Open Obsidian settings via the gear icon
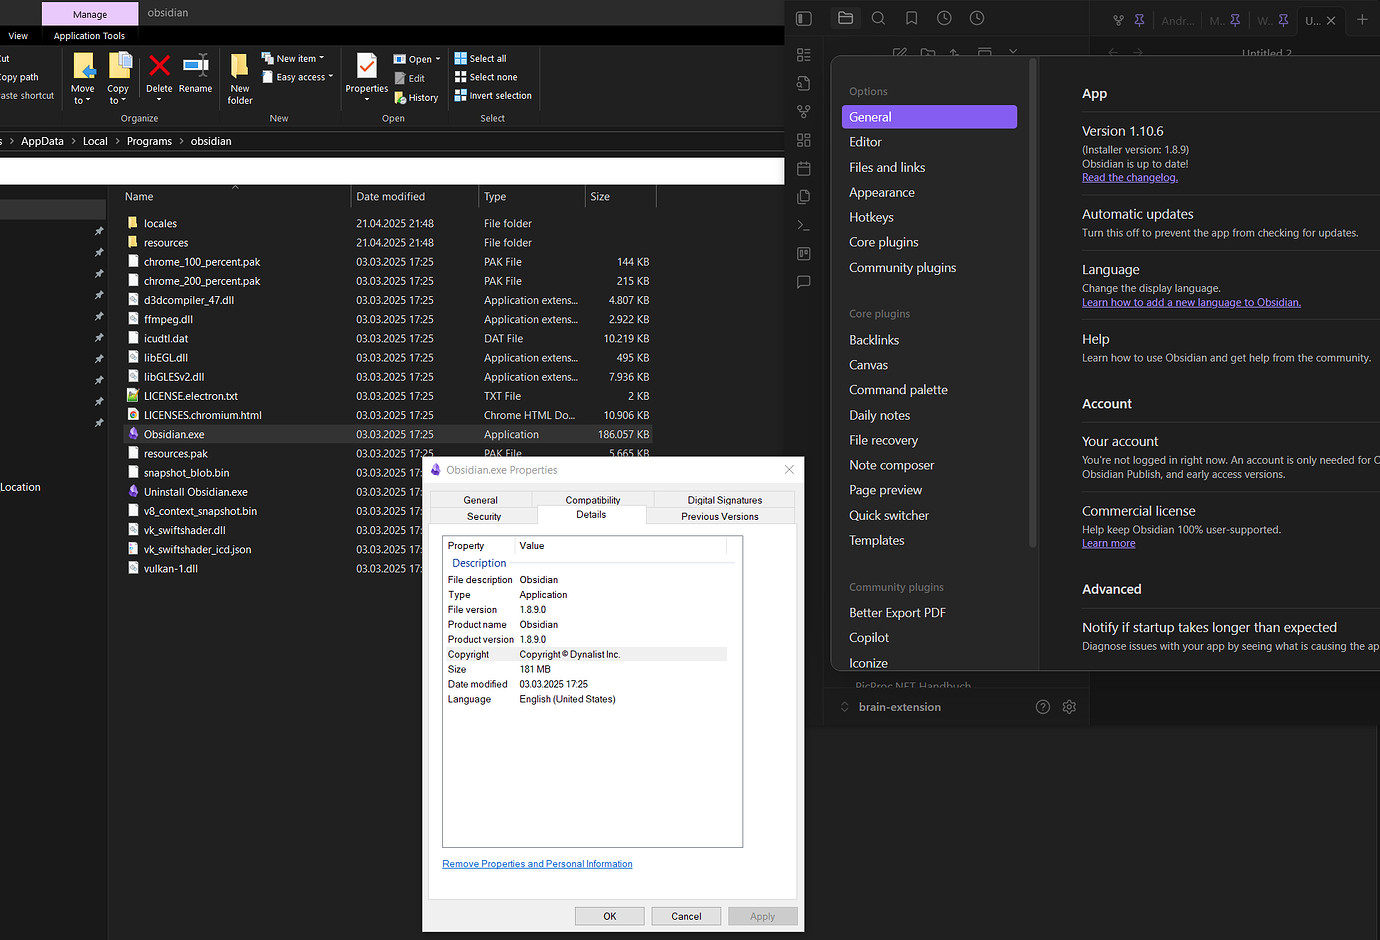 (x=1069, y=707)
